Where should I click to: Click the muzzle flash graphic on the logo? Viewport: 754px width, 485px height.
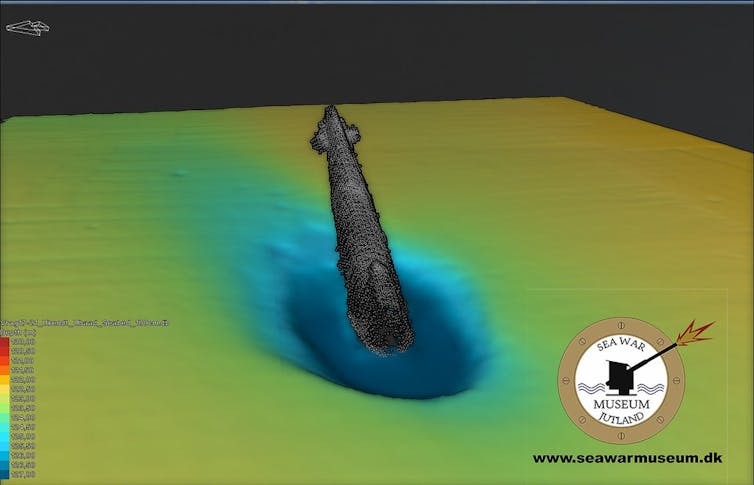(693, 330)
